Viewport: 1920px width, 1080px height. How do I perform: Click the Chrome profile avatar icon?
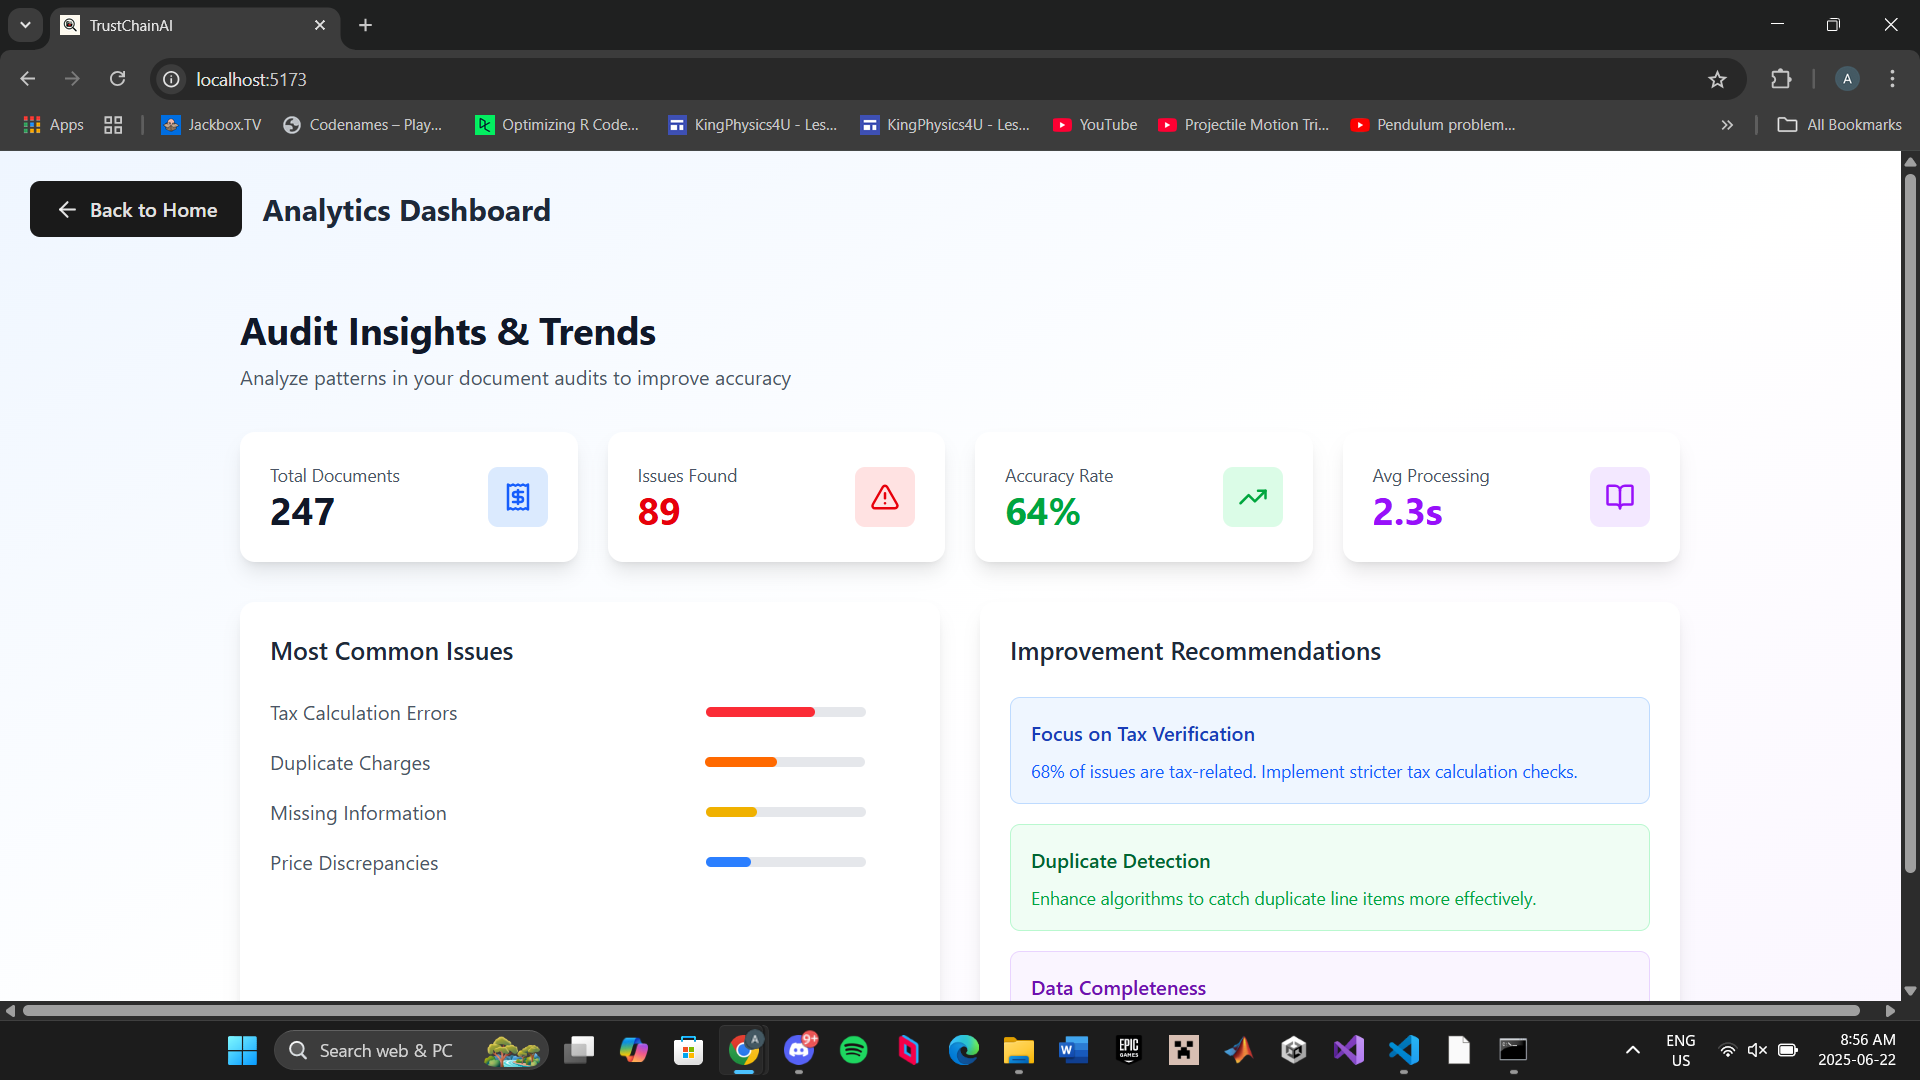pos(1847,79)
